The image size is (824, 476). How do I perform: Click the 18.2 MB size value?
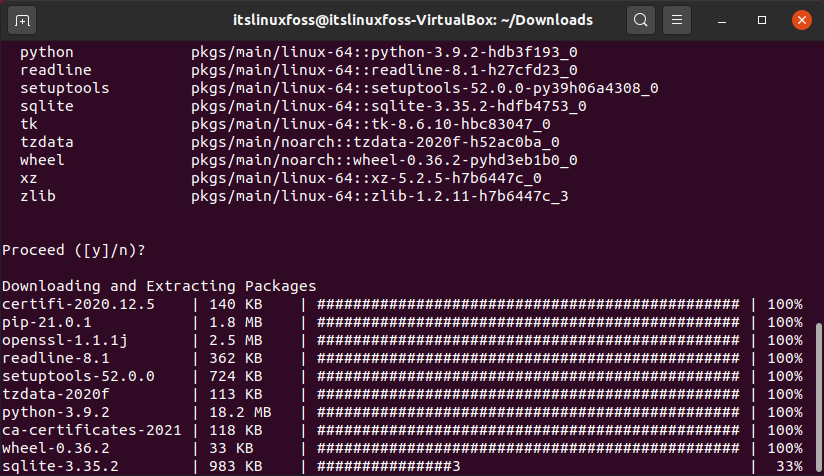tap(240, 412)
